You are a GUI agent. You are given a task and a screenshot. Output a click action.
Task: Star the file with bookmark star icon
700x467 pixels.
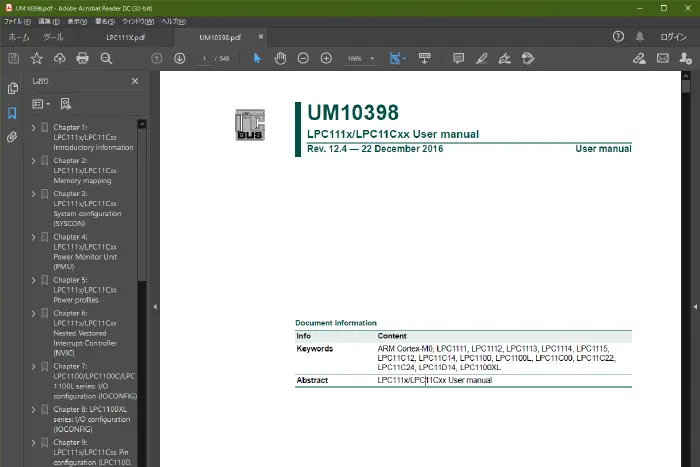pos(37,59)
